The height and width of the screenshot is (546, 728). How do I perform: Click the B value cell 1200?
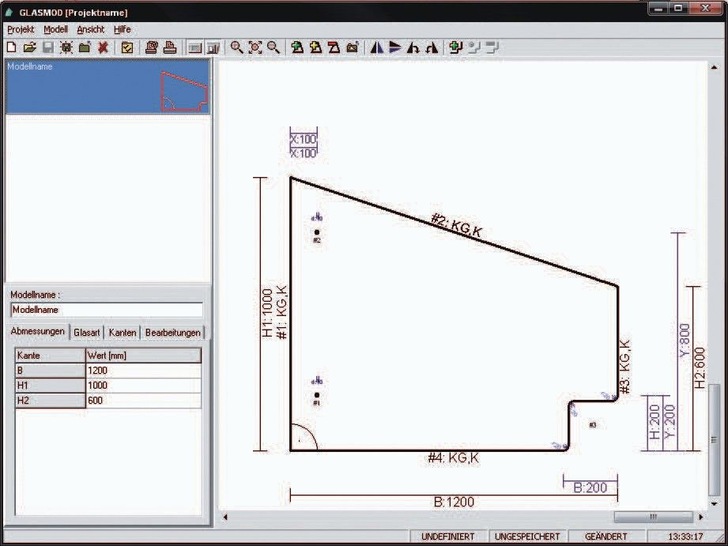point(143,370)
